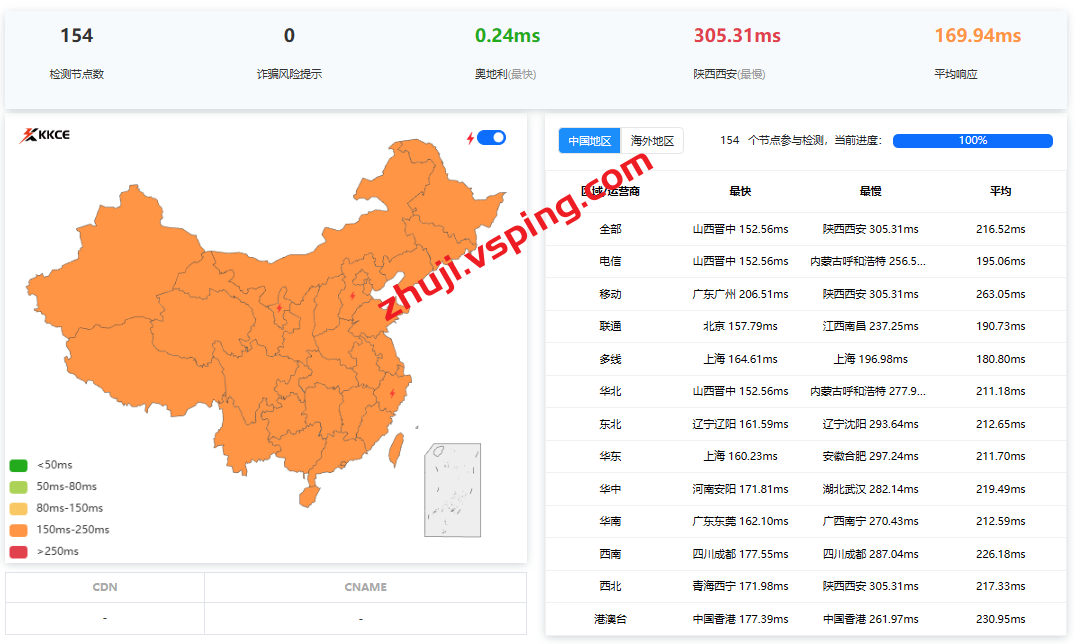Screen dimensions: 1075x644
Task: Click the 100% progress bar
Action: click(x=972, y=141)
